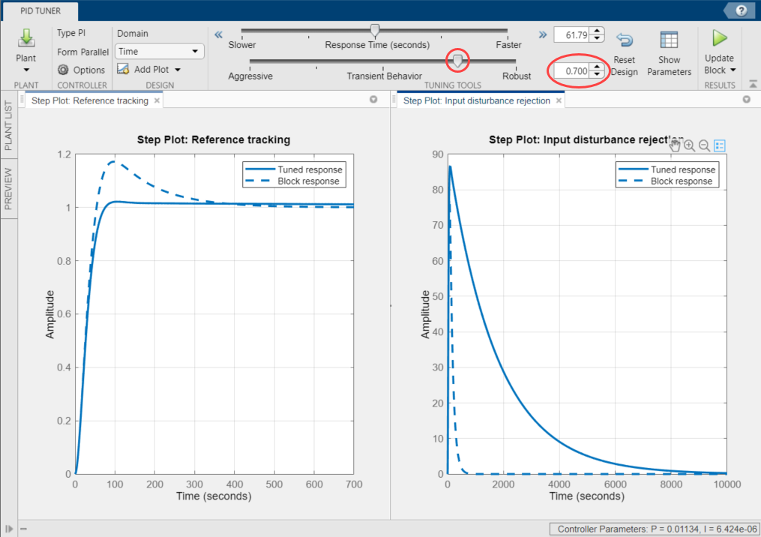Click the faster double-arrow for response time
Screen dimensions: 761x537
coord(543,34)
